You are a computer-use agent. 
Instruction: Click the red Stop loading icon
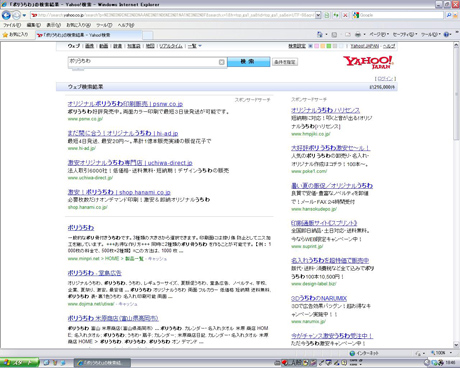pyautogui.click(x=345, y=15)
